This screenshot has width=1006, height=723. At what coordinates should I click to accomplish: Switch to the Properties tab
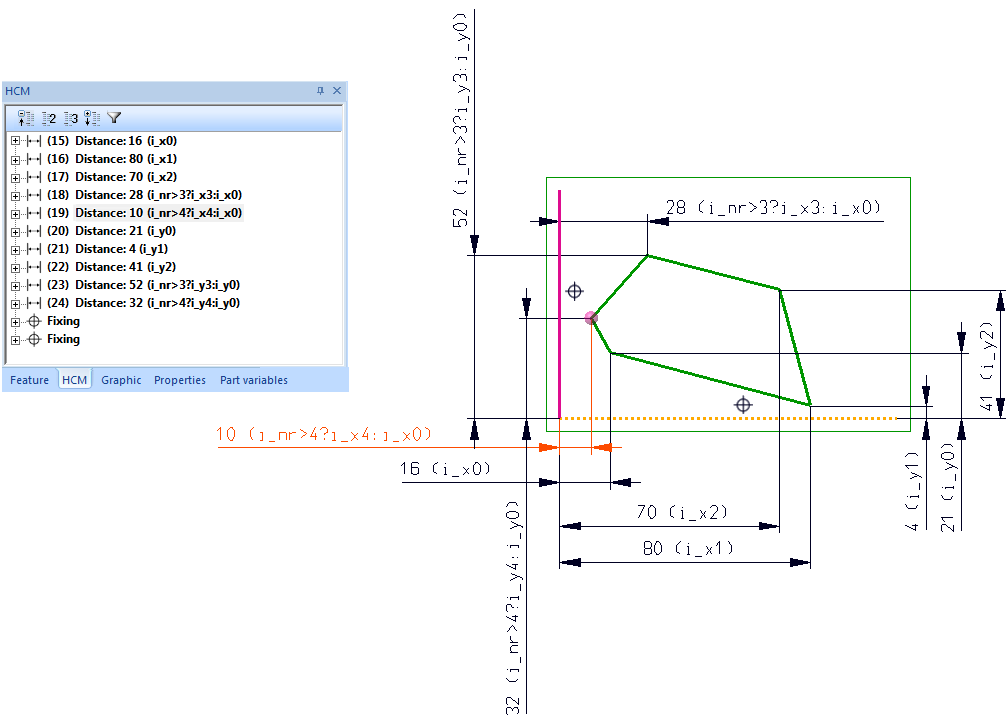(x=180, y=380)
